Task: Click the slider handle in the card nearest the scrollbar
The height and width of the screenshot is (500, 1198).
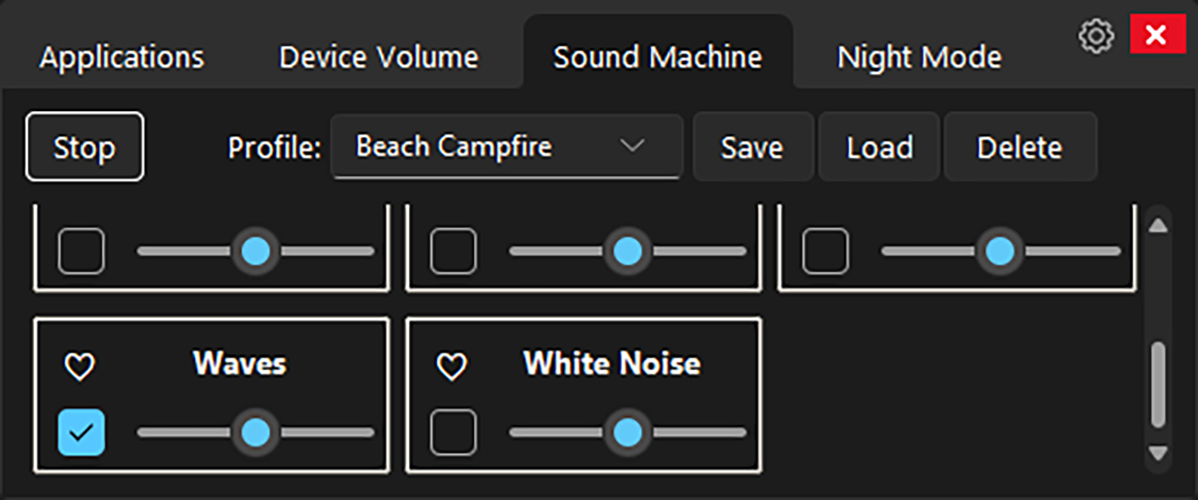Action: (x=1000, y=251)
